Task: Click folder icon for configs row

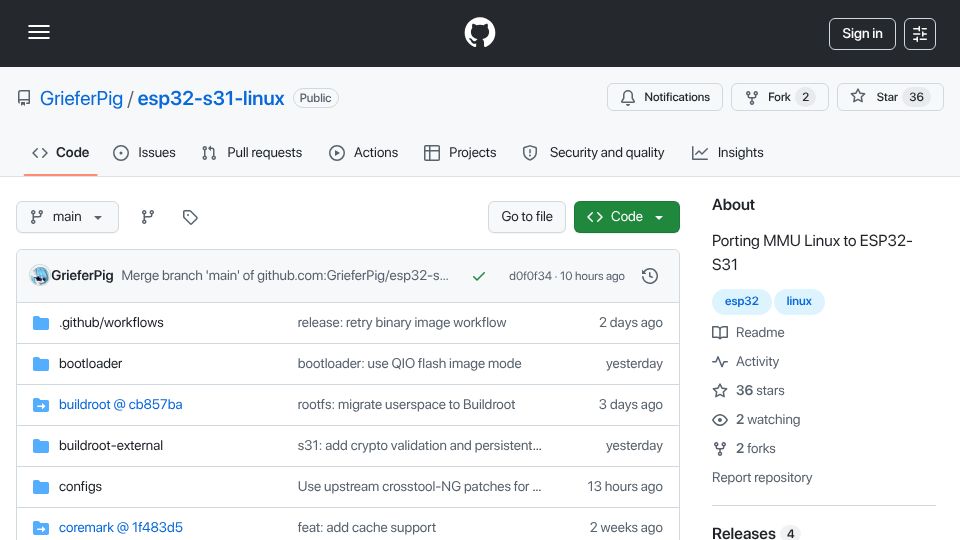Action: click(41, 487)
